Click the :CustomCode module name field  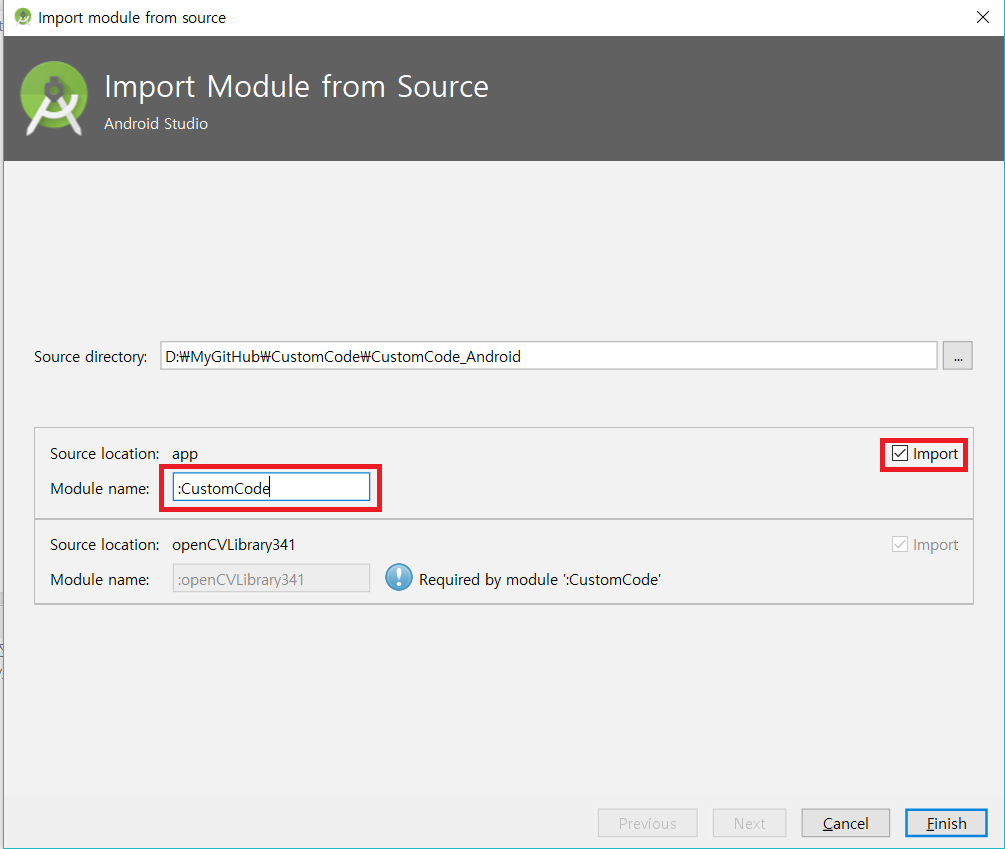click(271, 488)
